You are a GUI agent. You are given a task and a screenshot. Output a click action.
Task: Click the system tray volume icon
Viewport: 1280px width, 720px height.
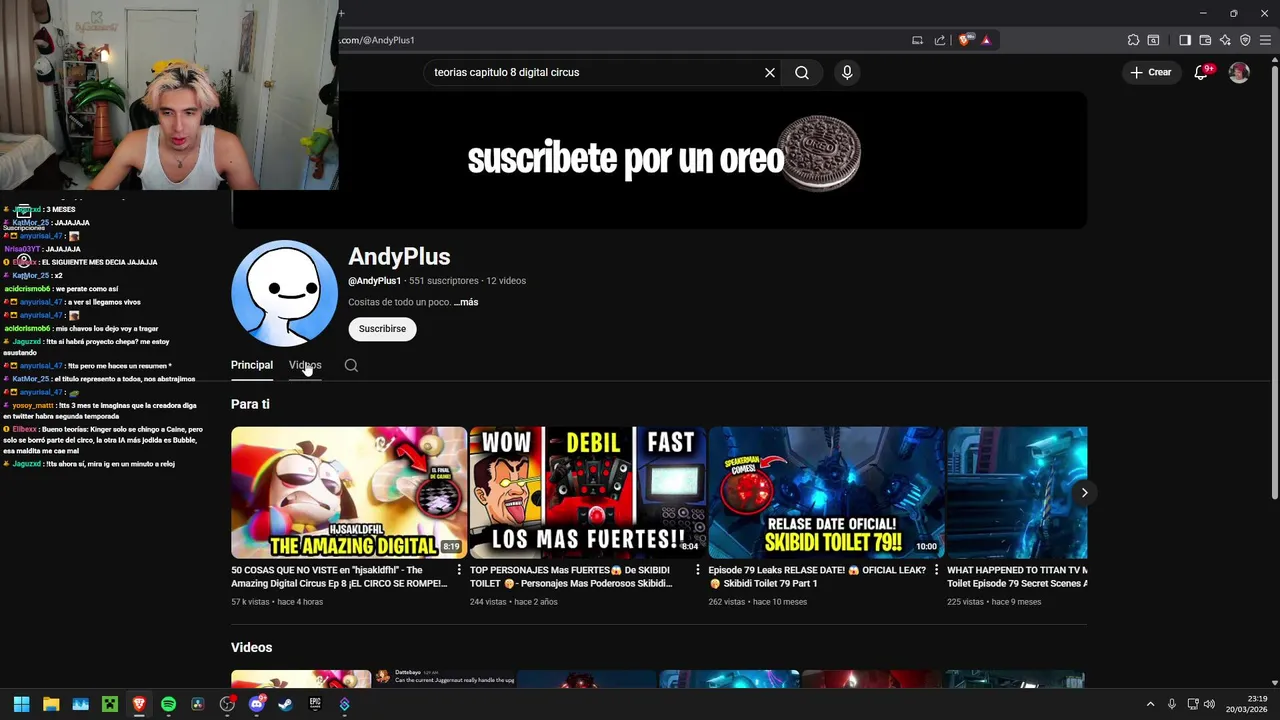(x=1209, y=704)
